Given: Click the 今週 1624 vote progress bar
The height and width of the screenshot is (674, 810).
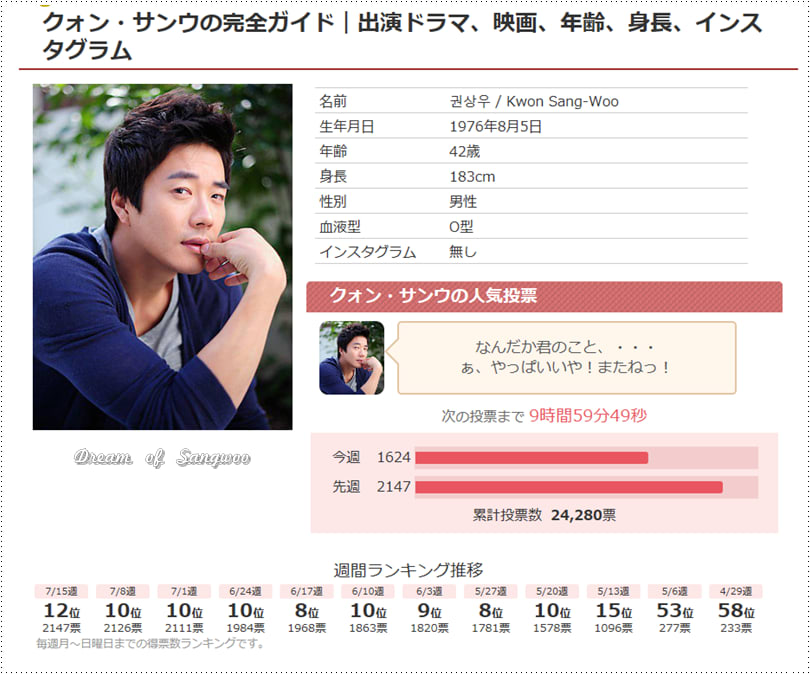Looking at the screenshot, I should click(x=586, y=458).
